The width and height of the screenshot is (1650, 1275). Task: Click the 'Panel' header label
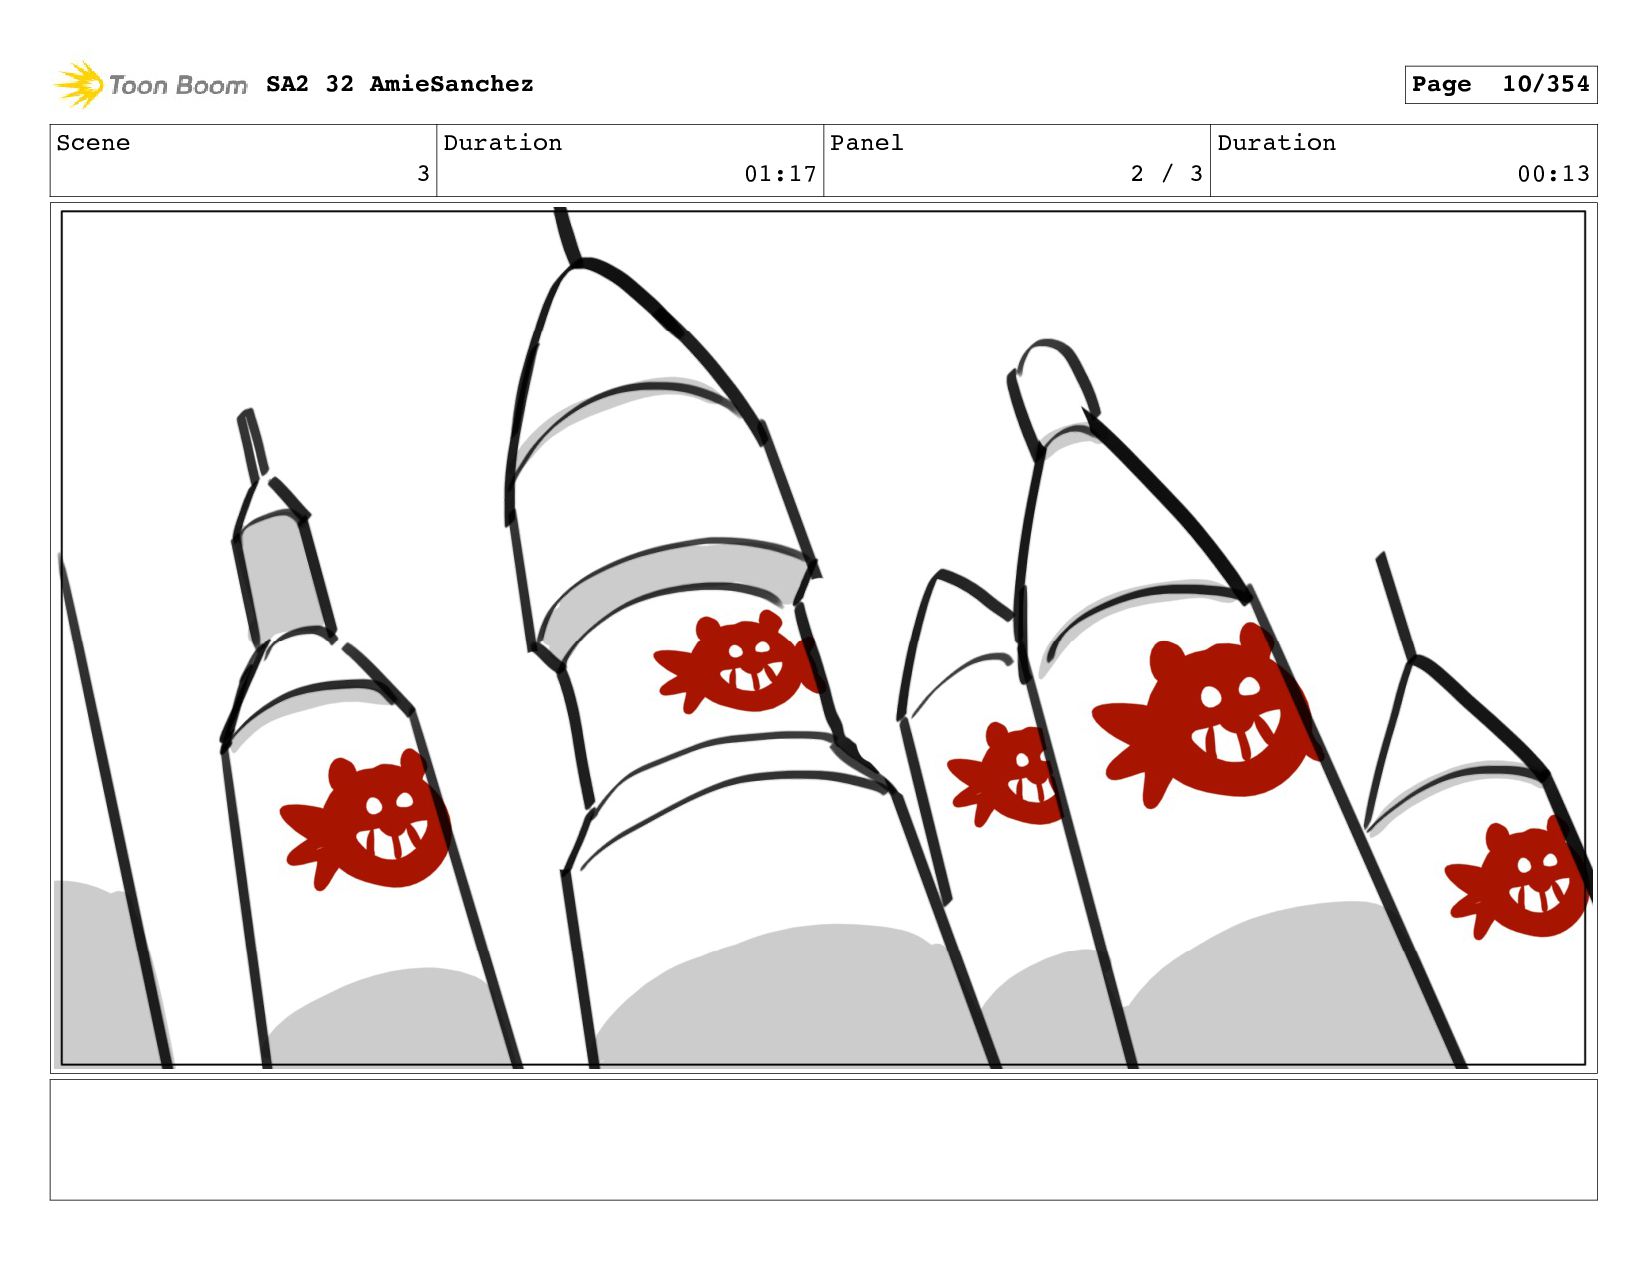click(x=867, y=143)
